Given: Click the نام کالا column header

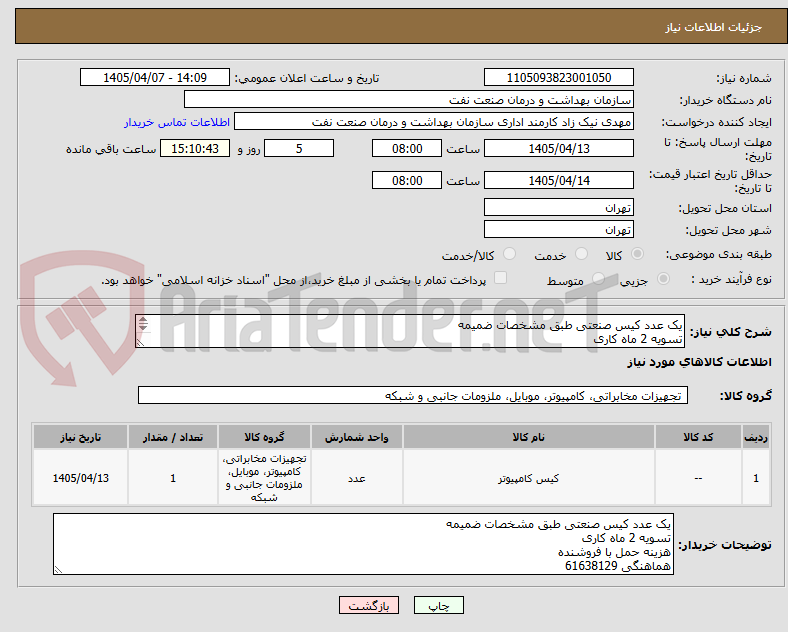Looking at the screenshot, I should pyautogui.click(x=529, y=437).
